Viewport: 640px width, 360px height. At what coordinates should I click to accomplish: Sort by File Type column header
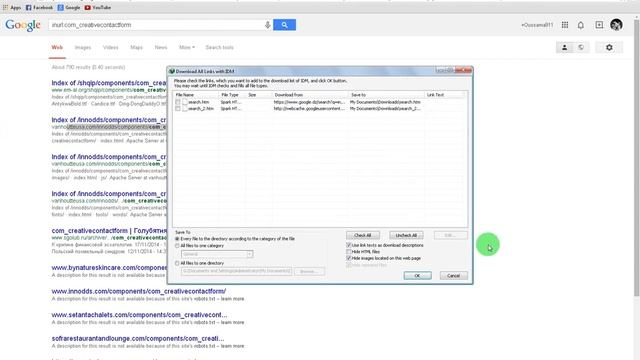[232, 95]
